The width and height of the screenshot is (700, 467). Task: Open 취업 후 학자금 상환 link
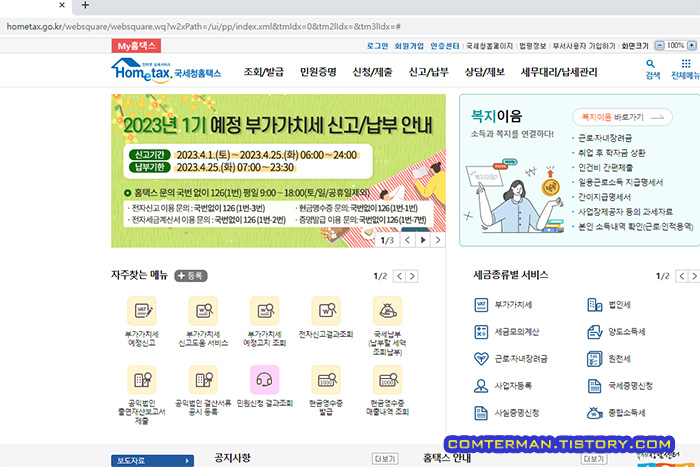click(612, 153)
